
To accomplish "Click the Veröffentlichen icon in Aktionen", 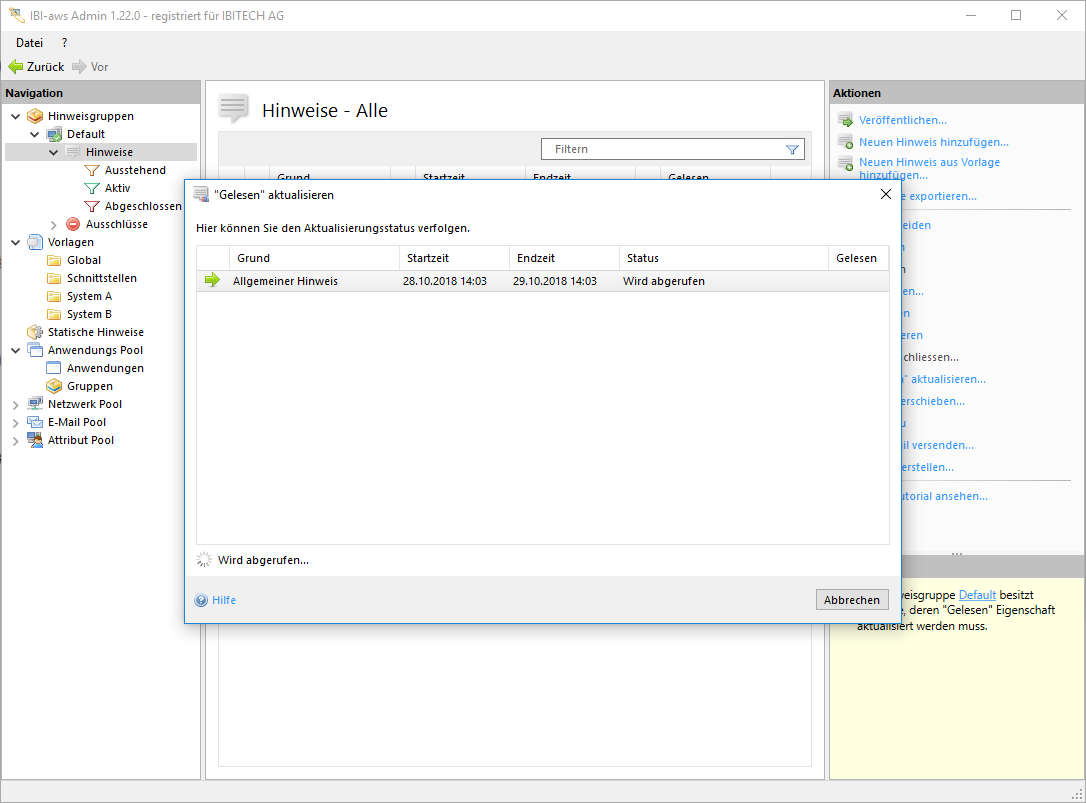I will pyautogui.click(x=845, y=120).
